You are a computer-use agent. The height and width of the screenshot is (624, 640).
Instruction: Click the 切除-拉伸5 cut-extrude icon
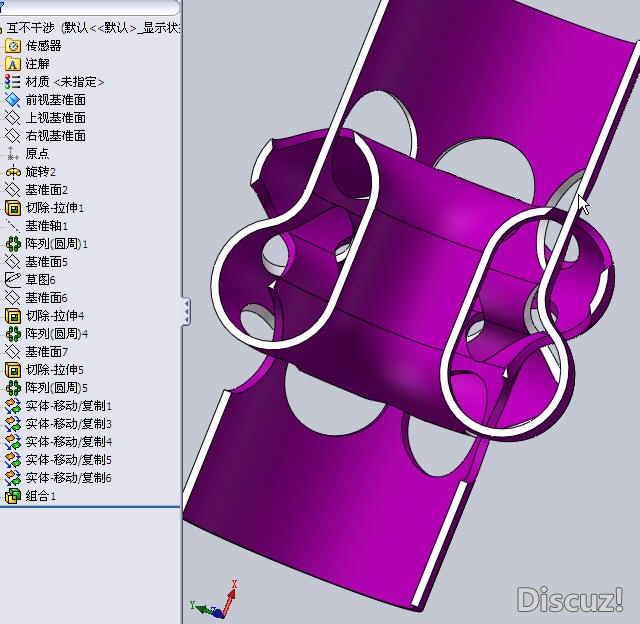pyautogui.click(x=13, y=370)
